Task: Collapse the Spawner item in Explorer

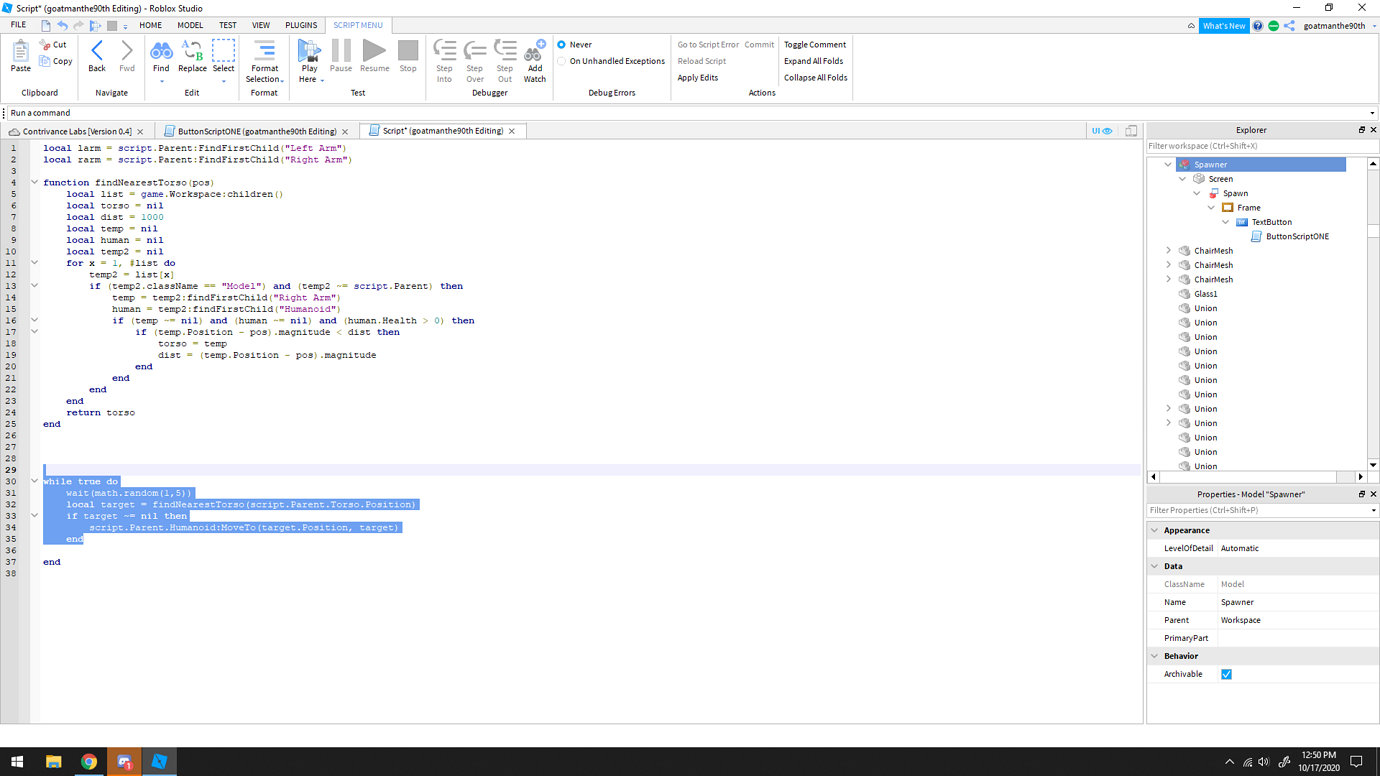Action: click(x=1168, y=164)
